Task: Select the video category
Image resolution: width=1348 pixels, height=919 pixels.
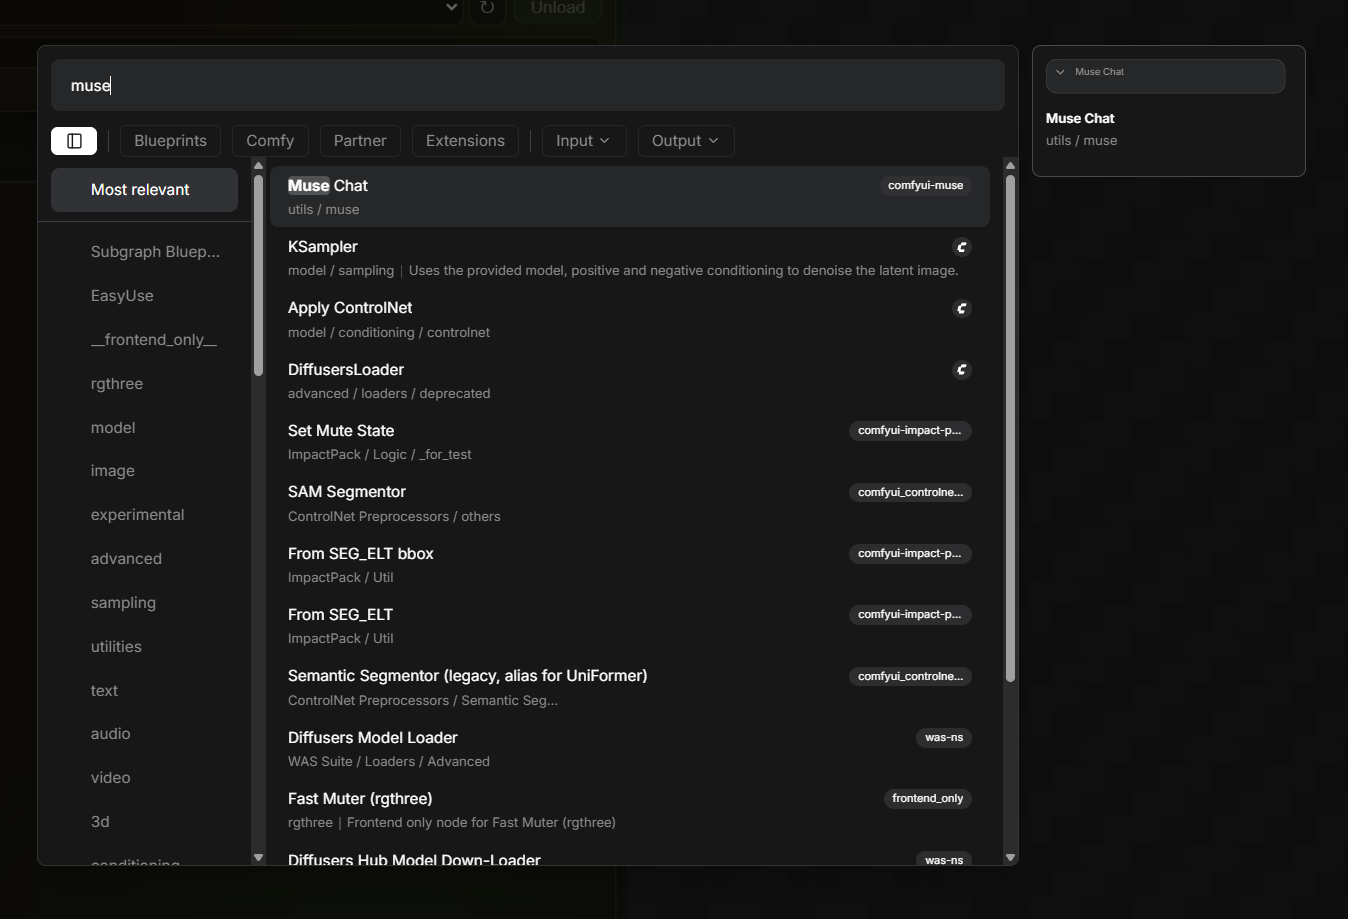Action: tap(144, 778)
